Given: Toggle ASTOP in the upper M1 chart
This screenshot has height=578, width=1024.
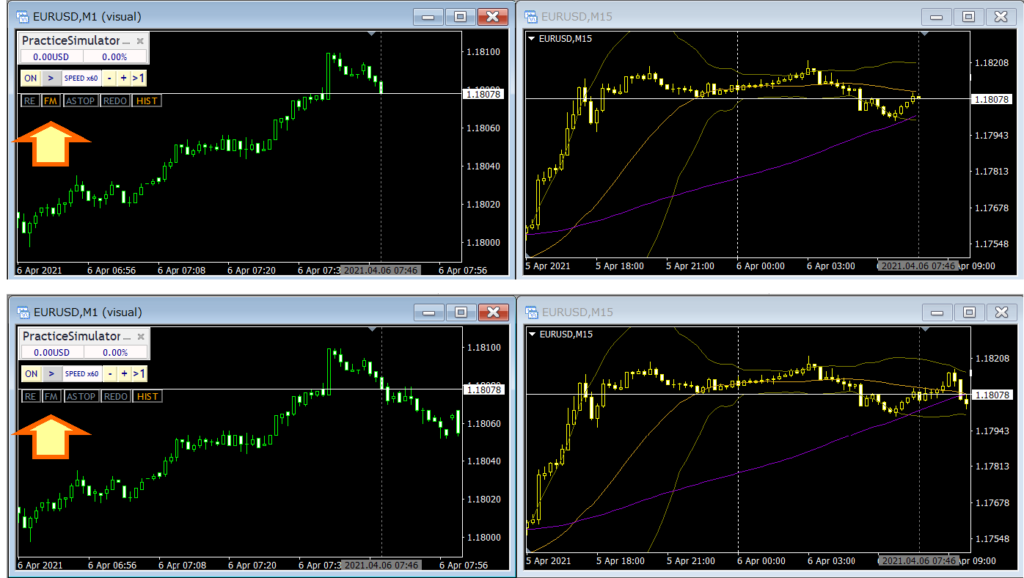Looking at the screenshot, I should pos(80,101).
